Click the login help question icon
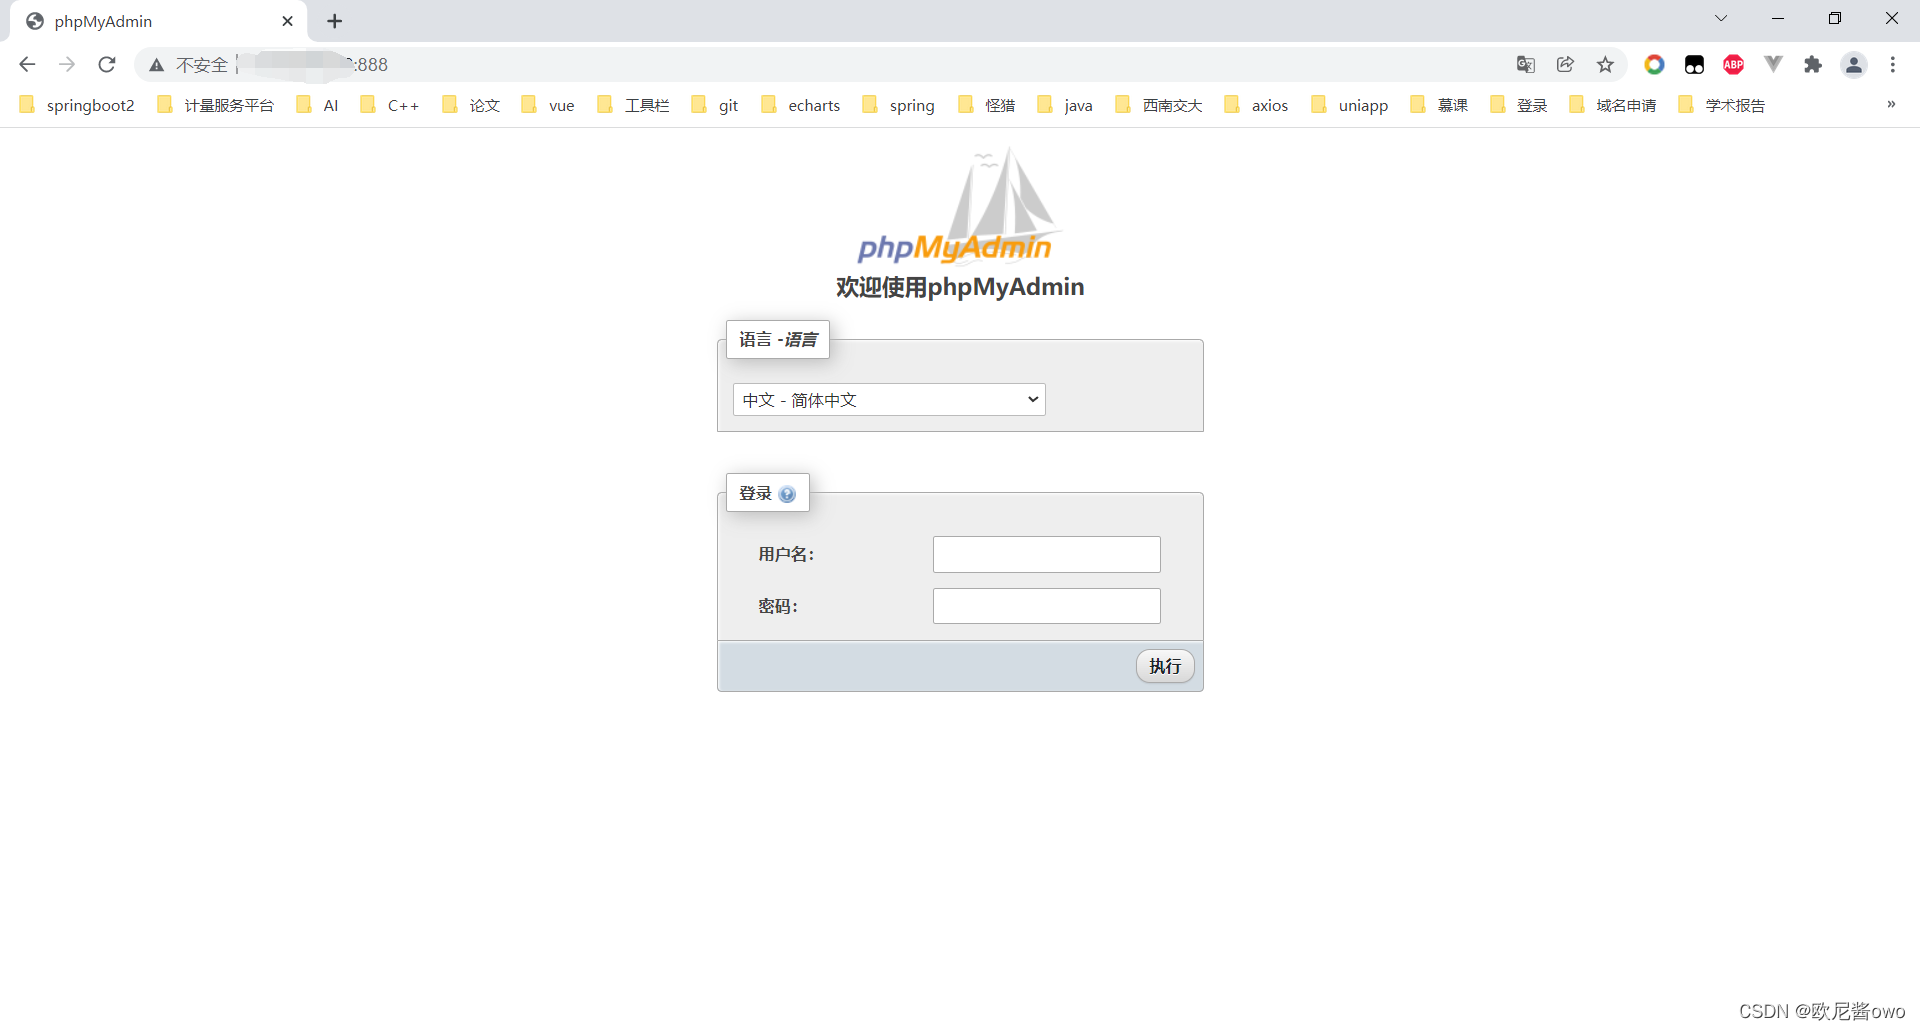Image resolution: width=1920 pixels, height=1030 pixels. 787,494
